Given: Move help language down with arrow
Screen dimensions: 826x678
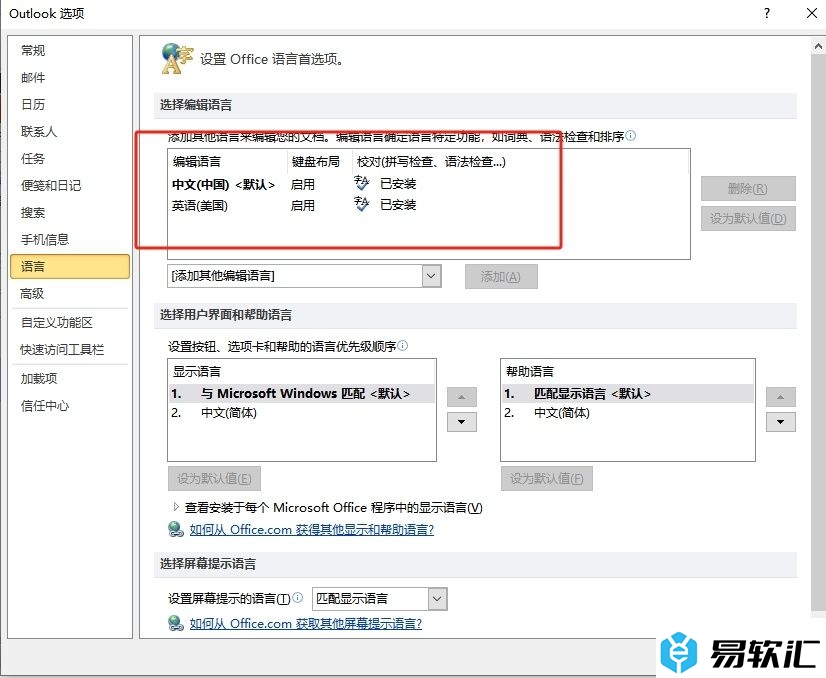Looking at the screenshot, I should tap(781, 422).
